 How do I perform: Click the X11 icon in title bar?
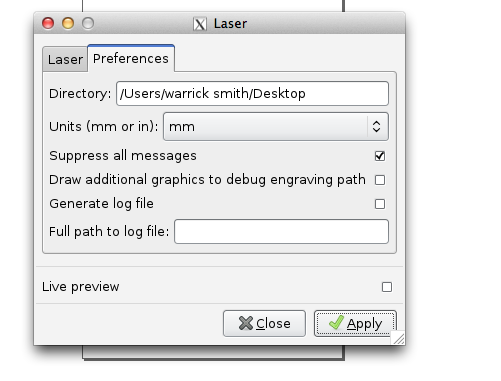coord(200,24)
